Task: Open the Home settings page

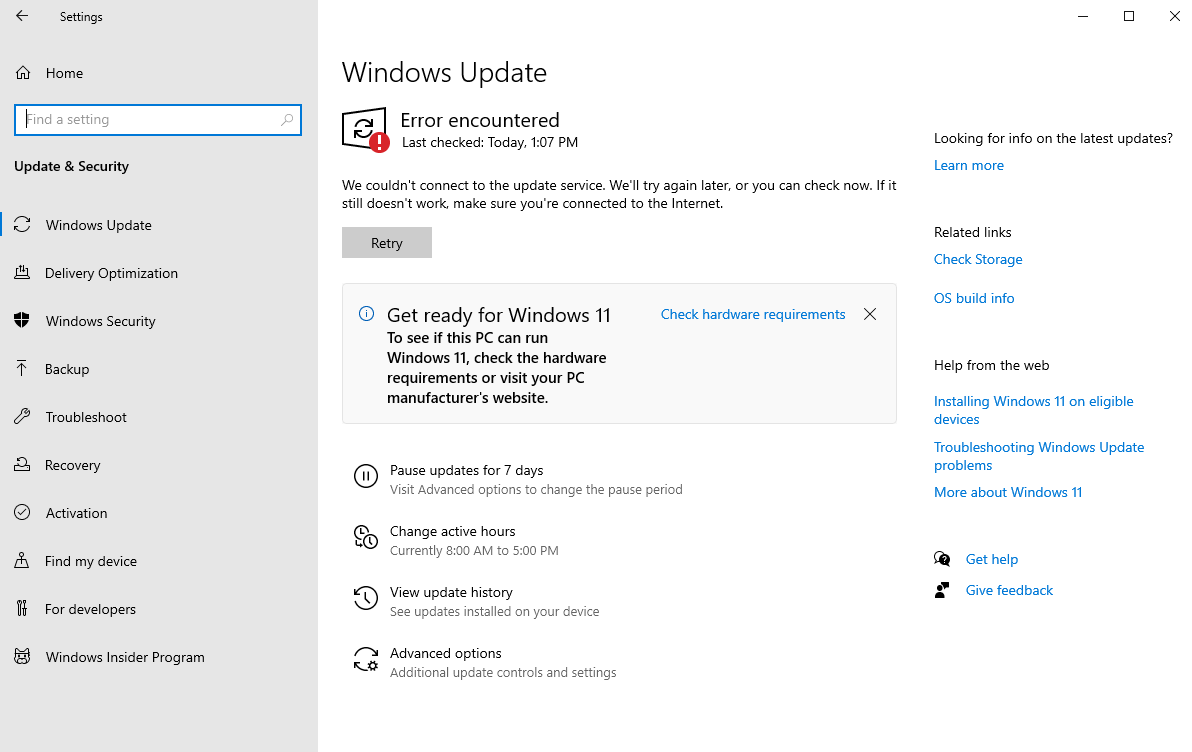Action: tap(64, 73)
